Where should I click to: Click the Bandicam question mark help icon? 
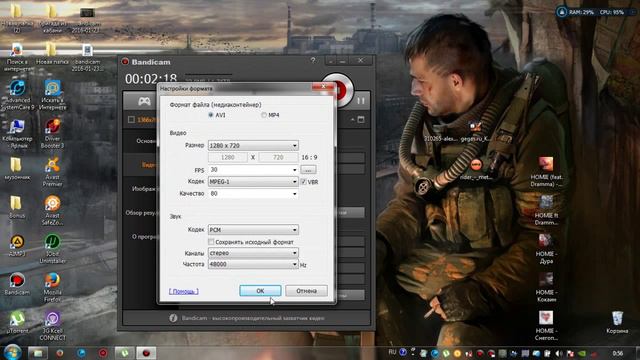point(313,61)
